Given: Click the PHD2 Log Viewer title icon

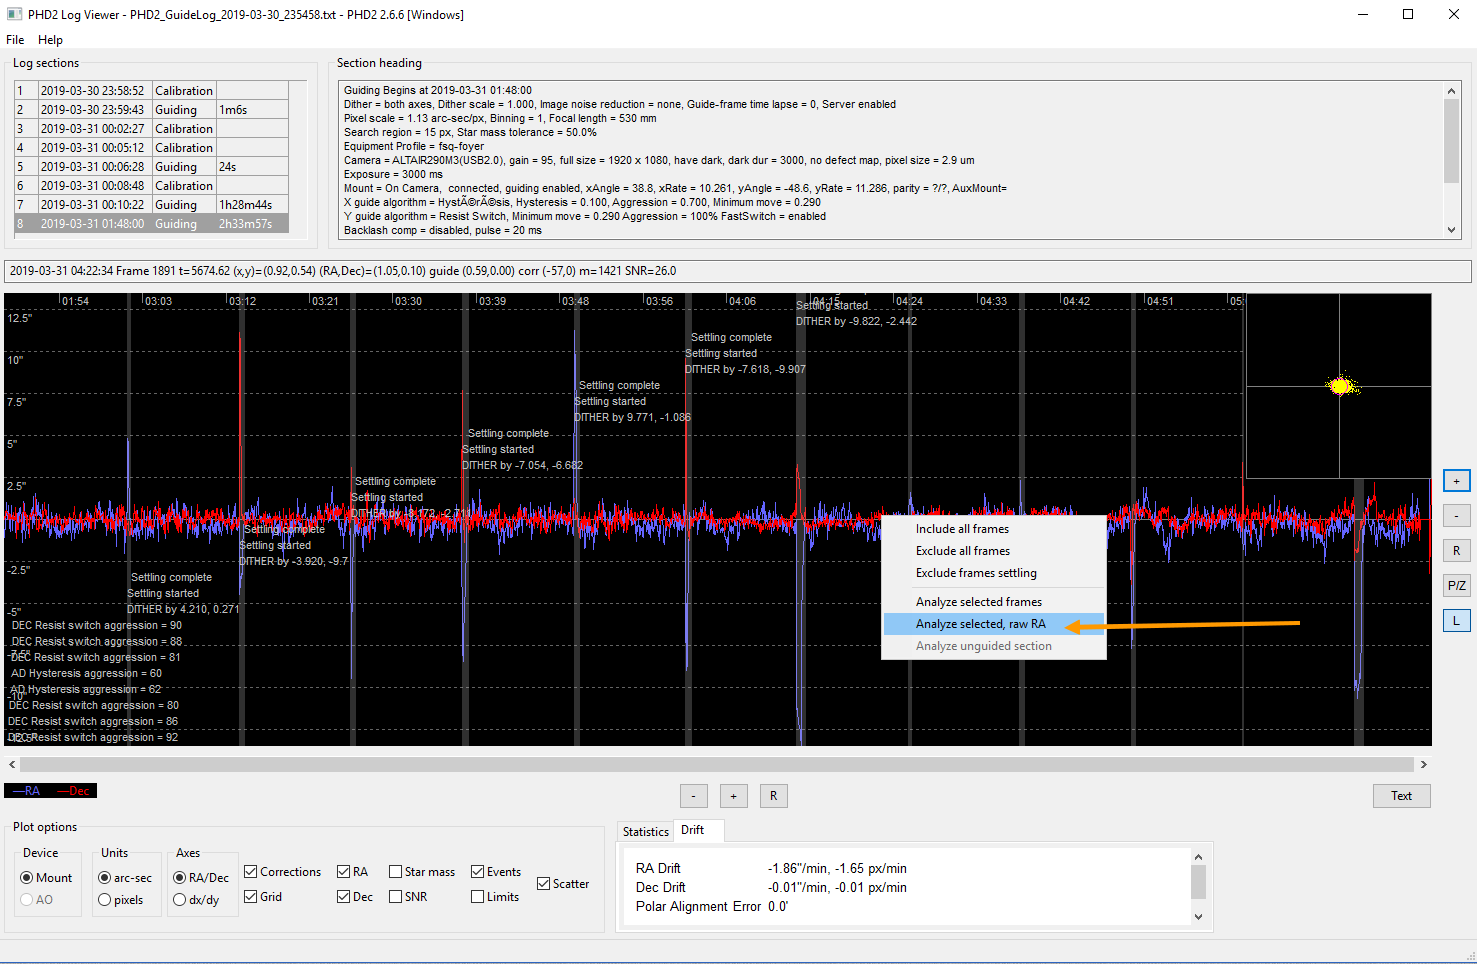Looking at the screenshot, I should point(14,14).
